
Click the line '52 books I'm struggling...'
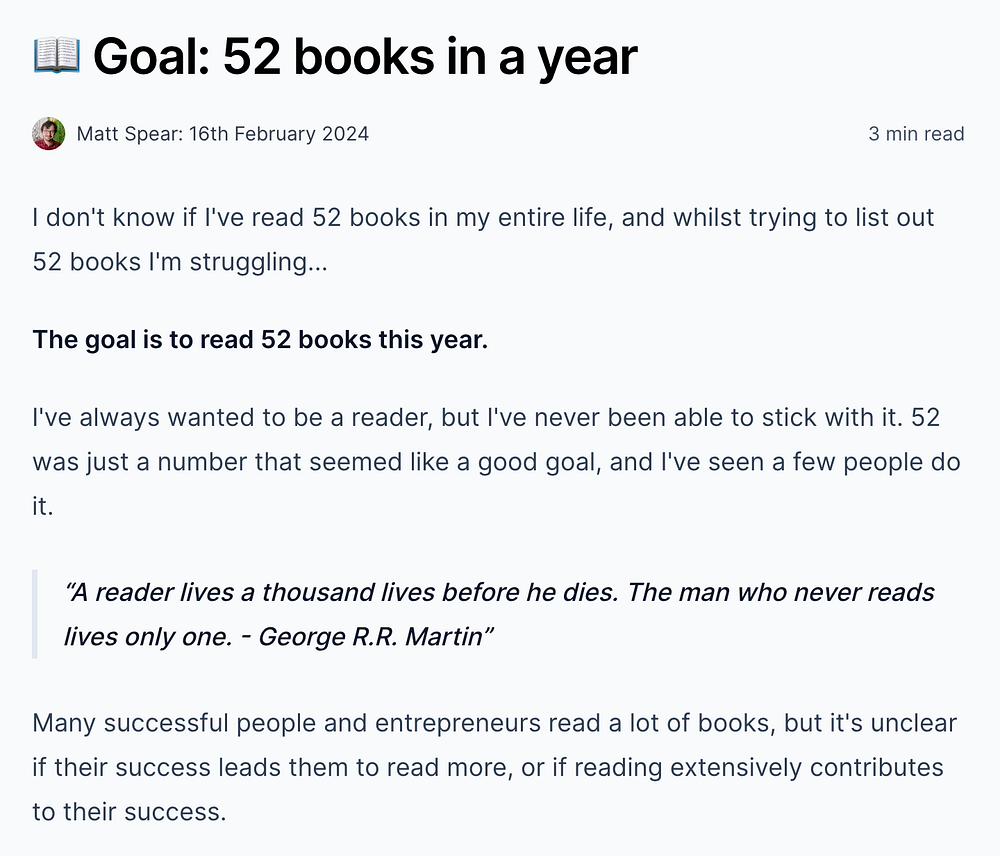pyautogui.click(x=180, y=262)
